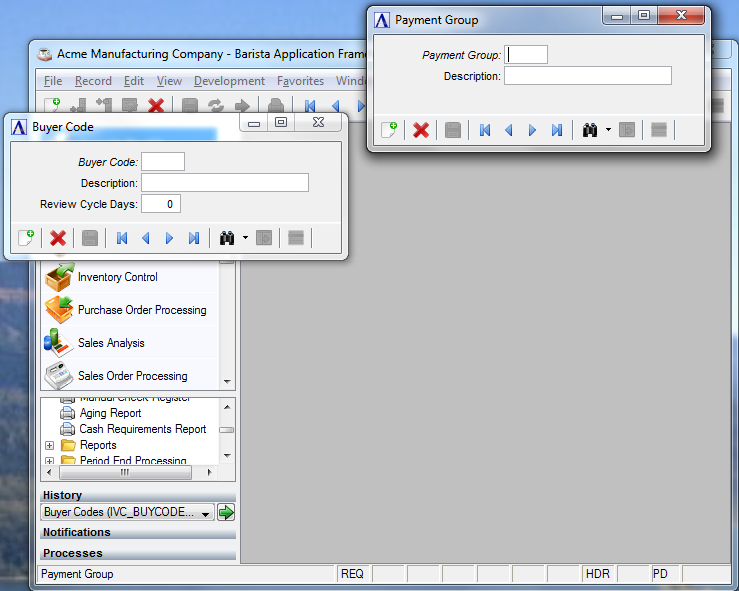Open Sales Analysis module

(x=129, y=343)
